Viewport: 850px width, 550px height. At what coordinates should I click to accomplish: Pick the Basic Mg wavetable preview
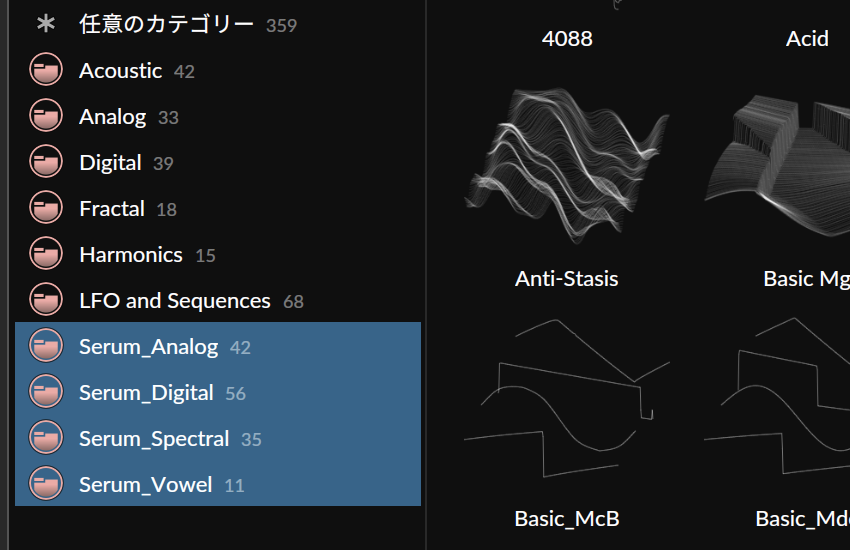tap(777, 165)
